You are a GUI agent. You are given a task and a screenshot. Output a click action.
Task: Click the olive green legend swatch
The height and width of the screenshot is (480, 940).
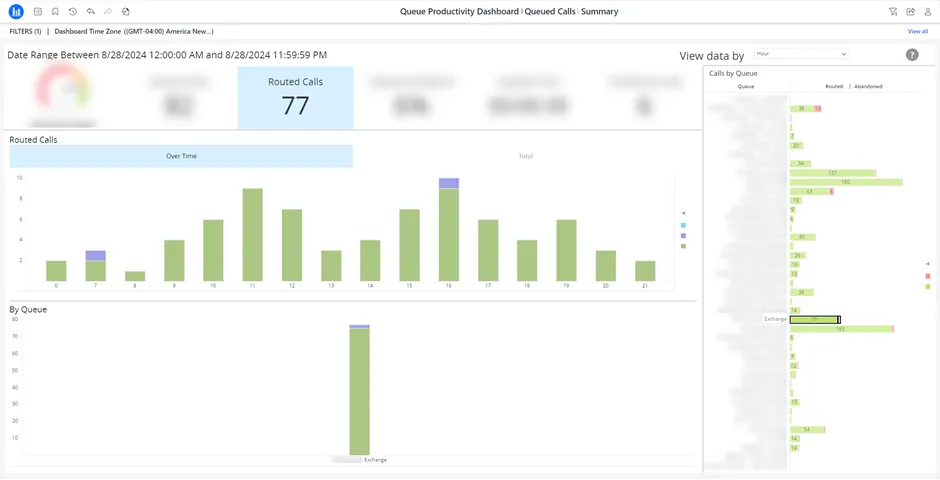pos(683,246)
